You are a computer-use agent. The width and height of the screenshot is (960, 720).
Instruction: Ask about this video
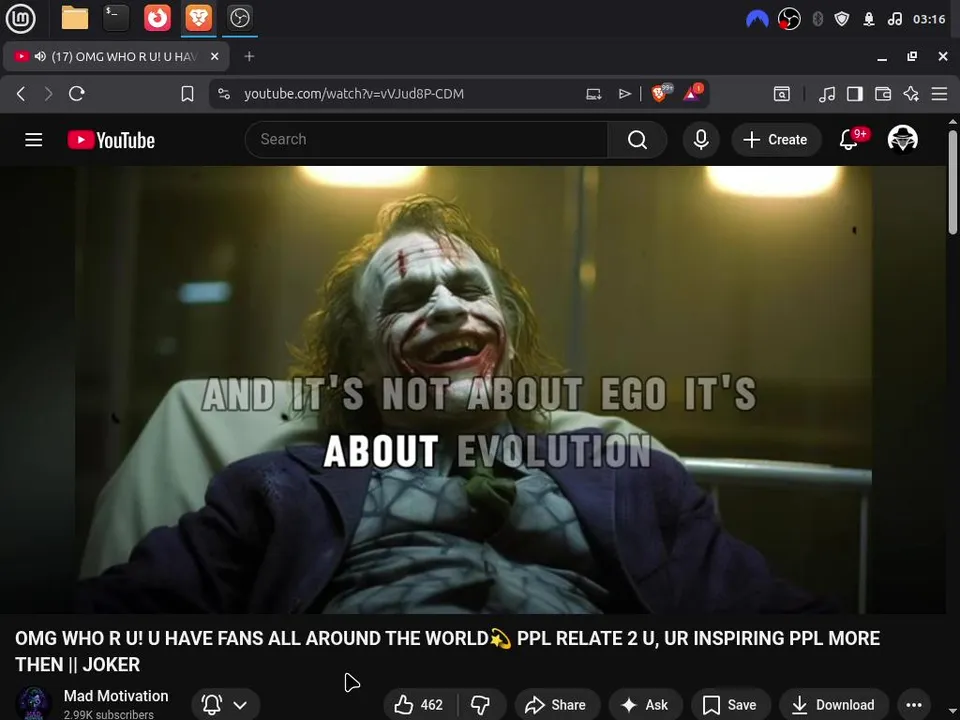[x=645, y=705]
